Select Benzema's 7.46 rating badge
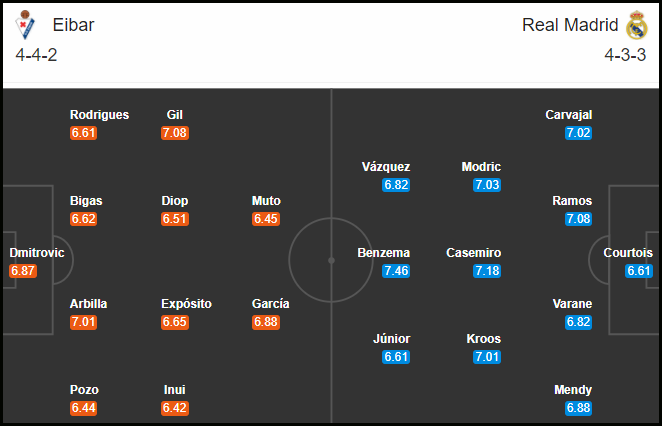 point(396,271)
